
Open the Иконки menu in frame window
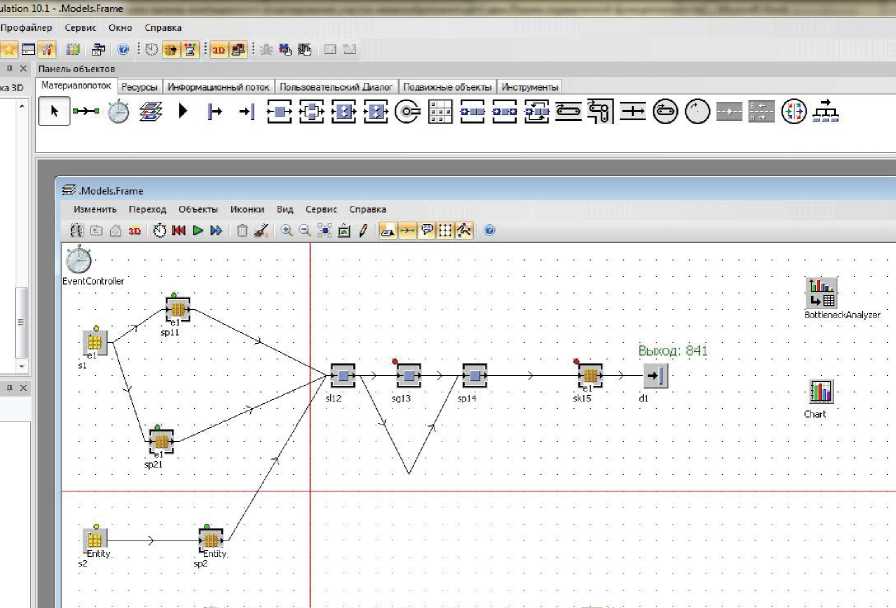tap(247, 210)
